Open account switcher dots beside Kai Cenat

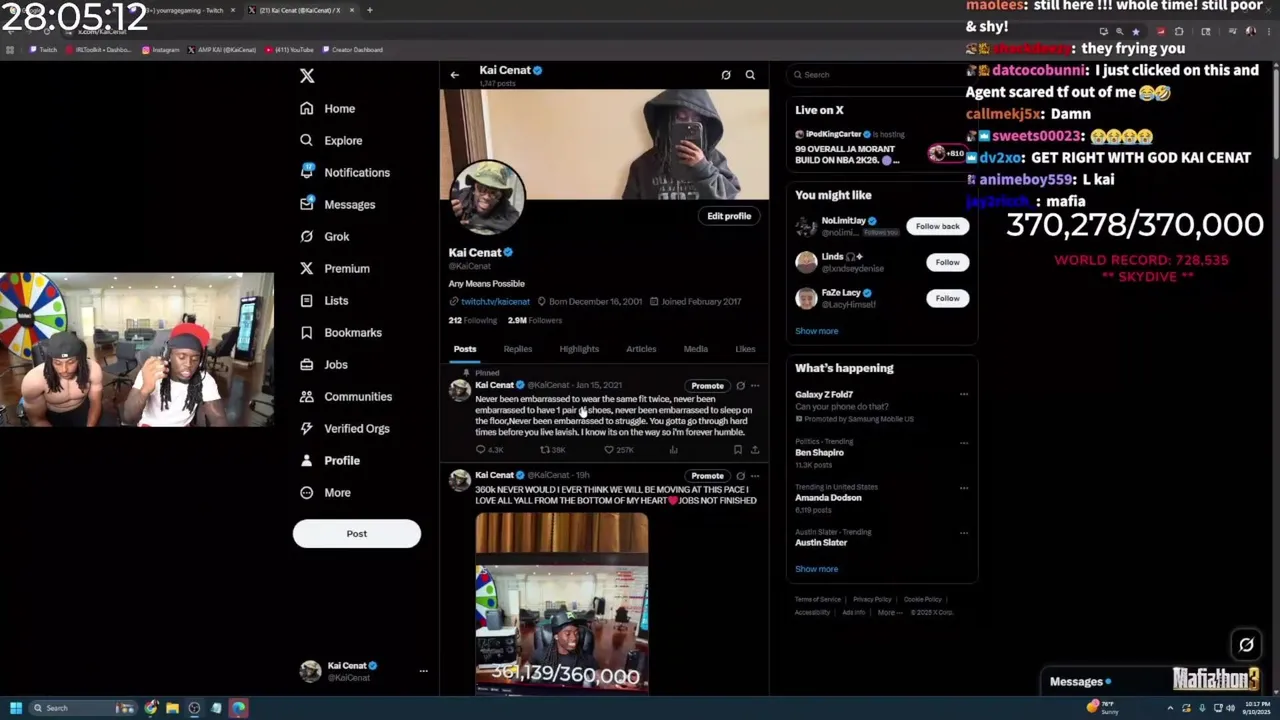pyautogui.click(x=423, y=671)
